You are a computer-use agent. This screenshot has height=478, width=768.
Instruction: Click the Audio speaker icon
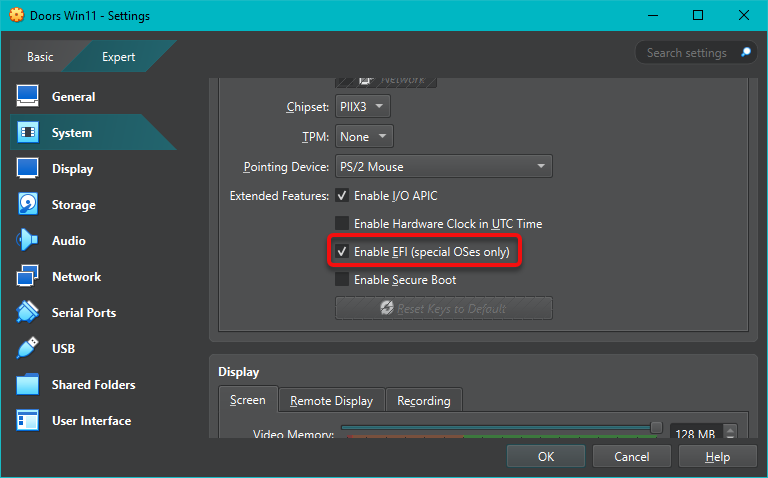28,241
